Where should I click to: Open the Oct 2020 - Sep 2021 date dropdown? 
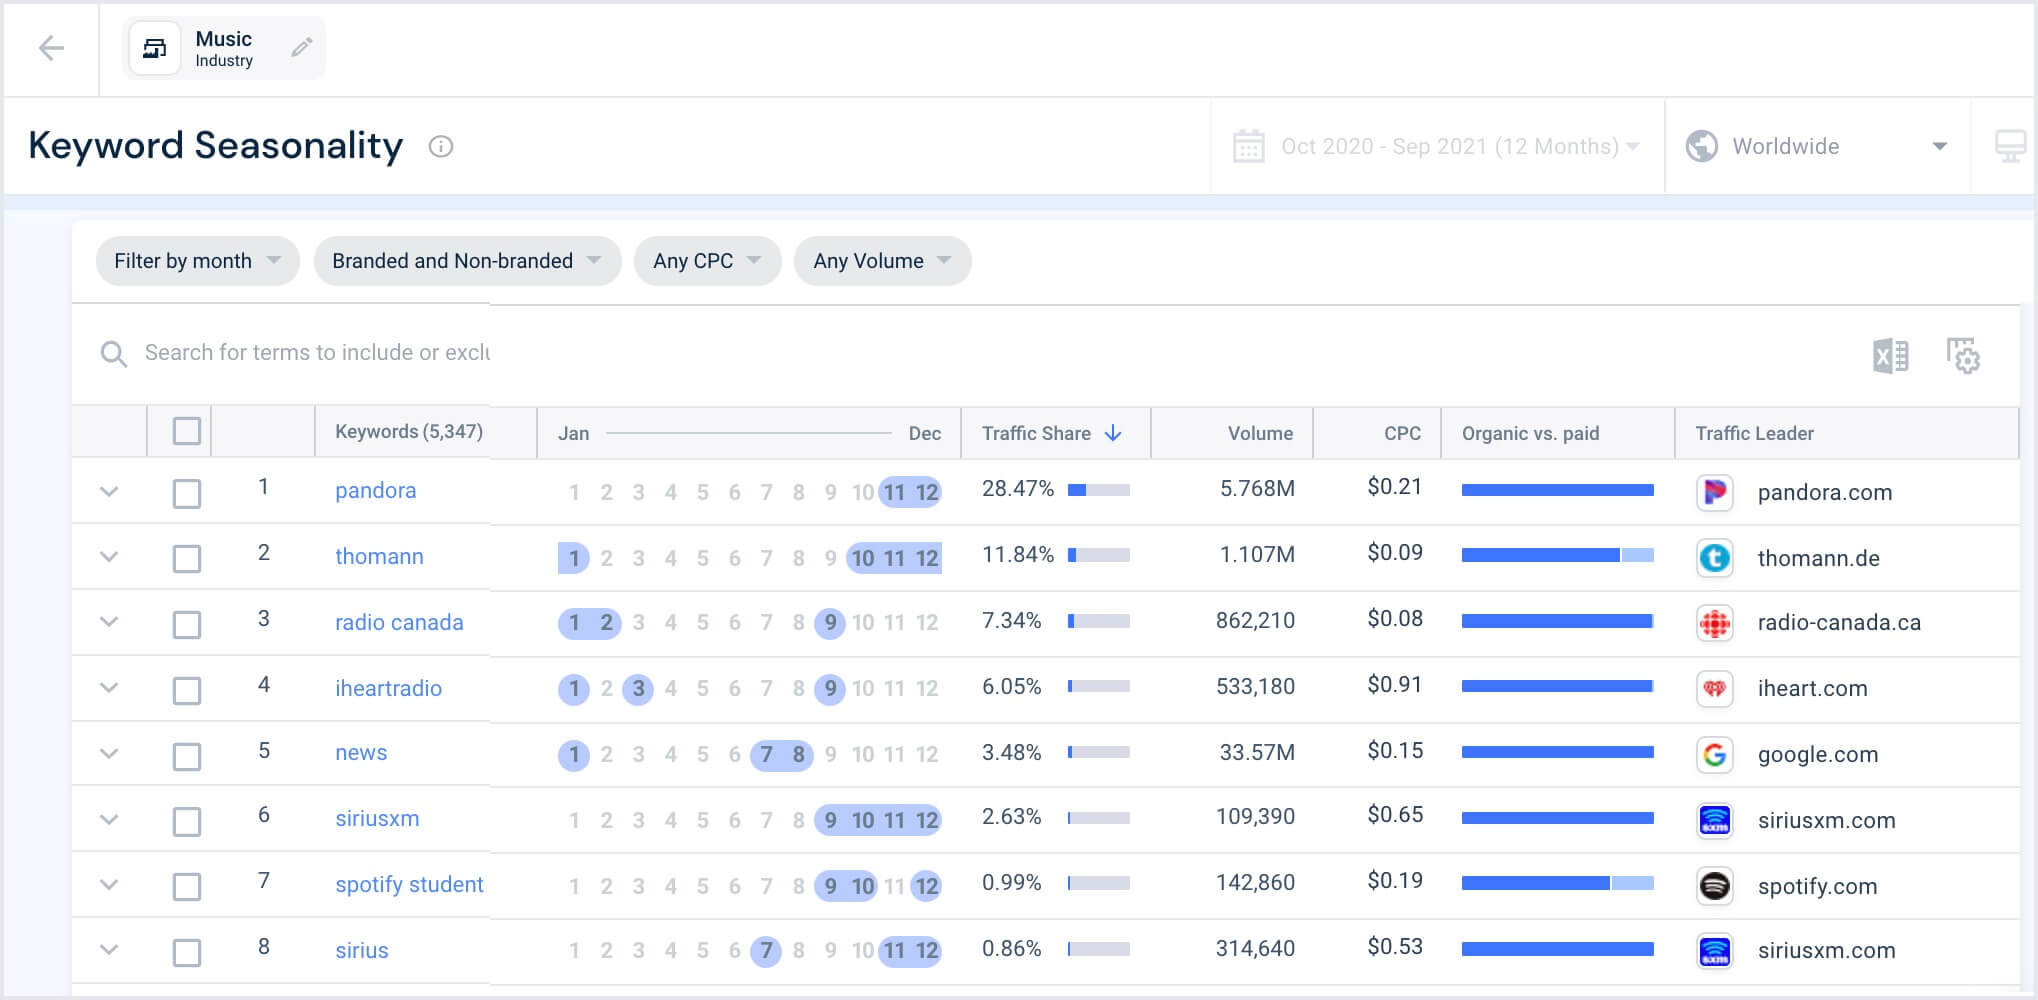point(1437,146)
